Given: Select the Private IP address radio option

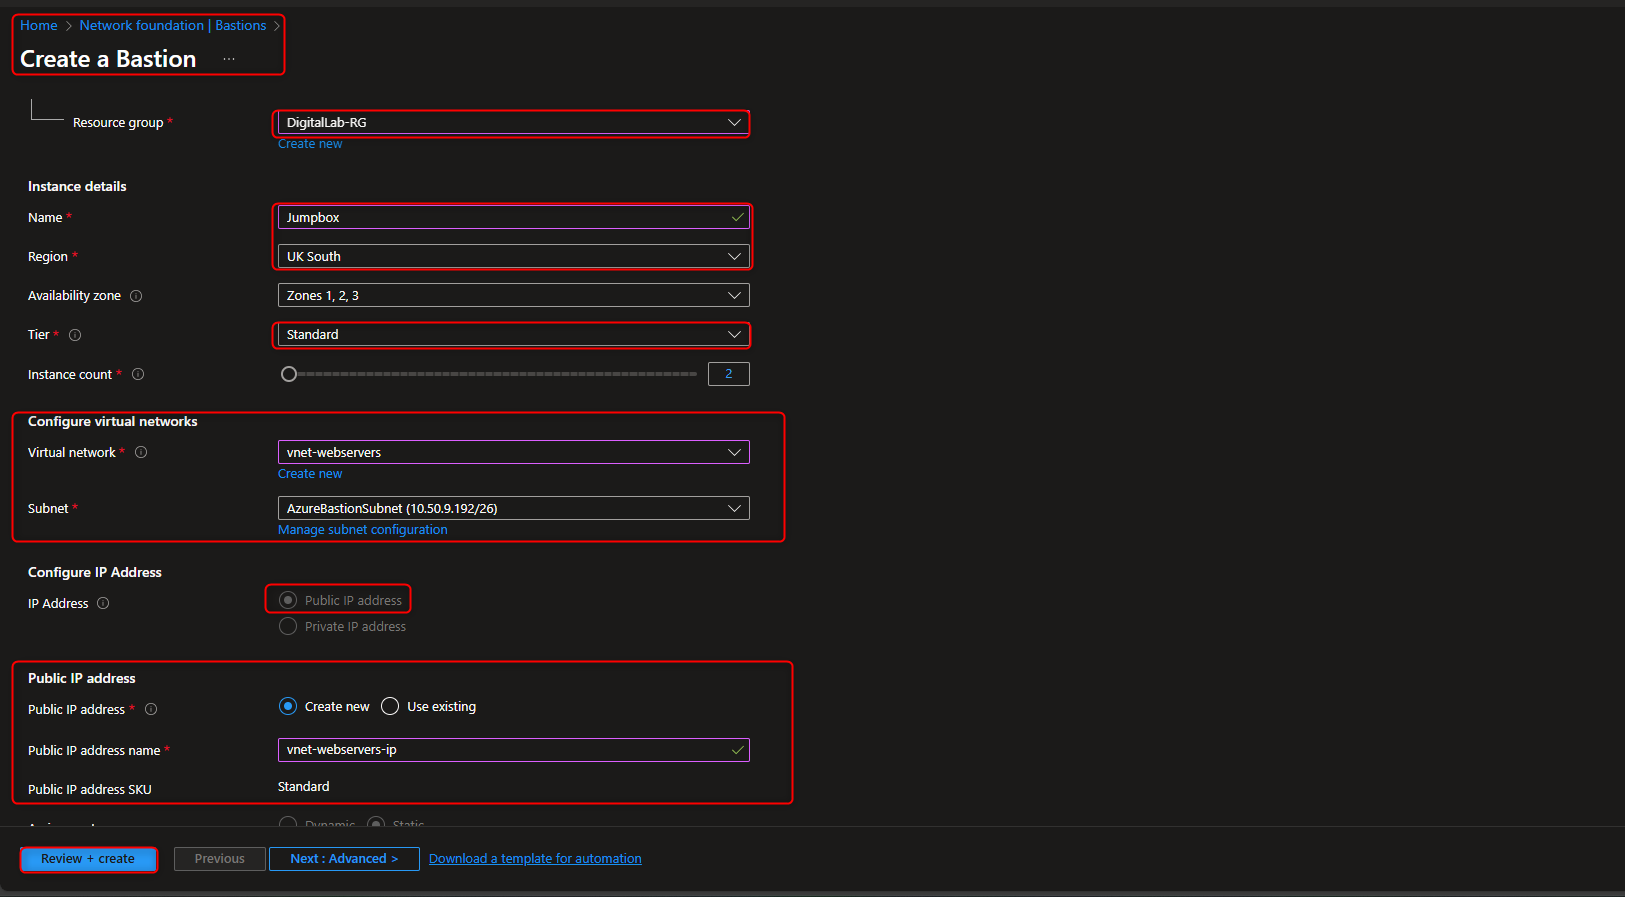Looking at the screenshot, I should pyautogui.click(x=288, y=626).
